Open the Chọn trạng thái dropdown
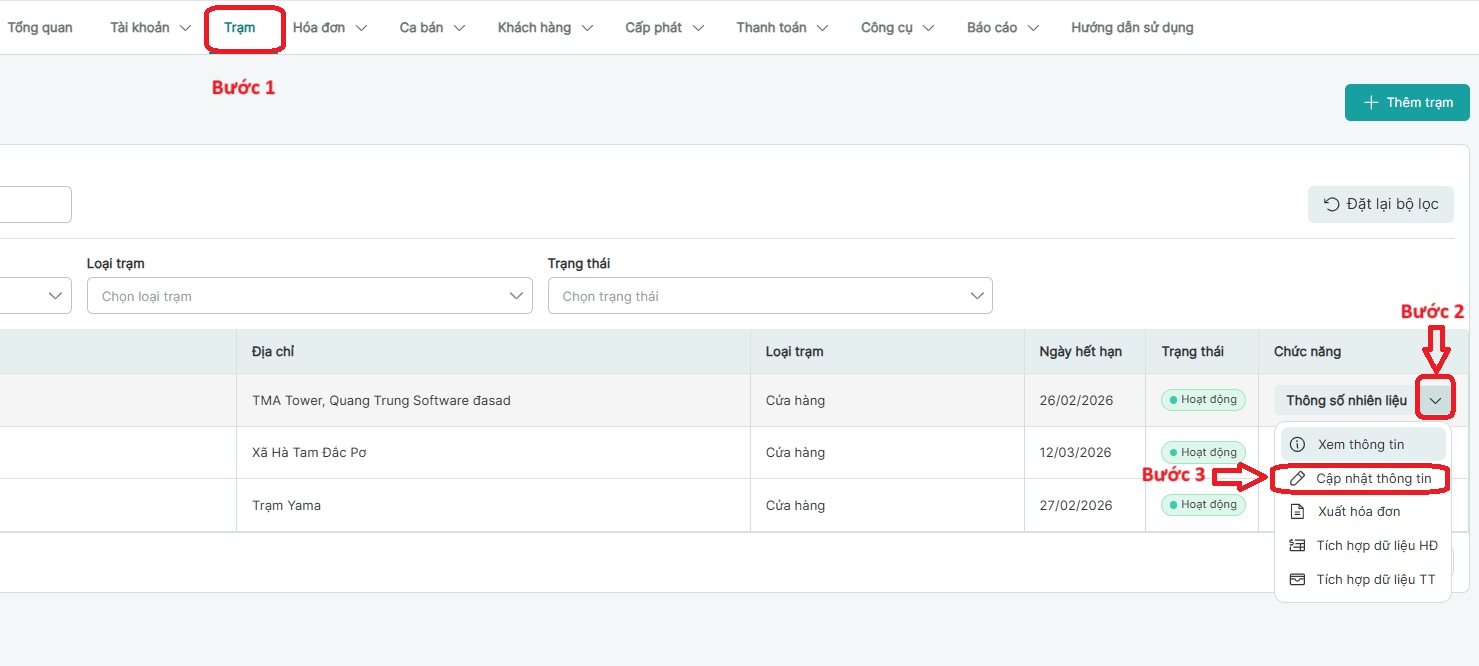This screenshot has width=1479, height=666. coord(769,296)
